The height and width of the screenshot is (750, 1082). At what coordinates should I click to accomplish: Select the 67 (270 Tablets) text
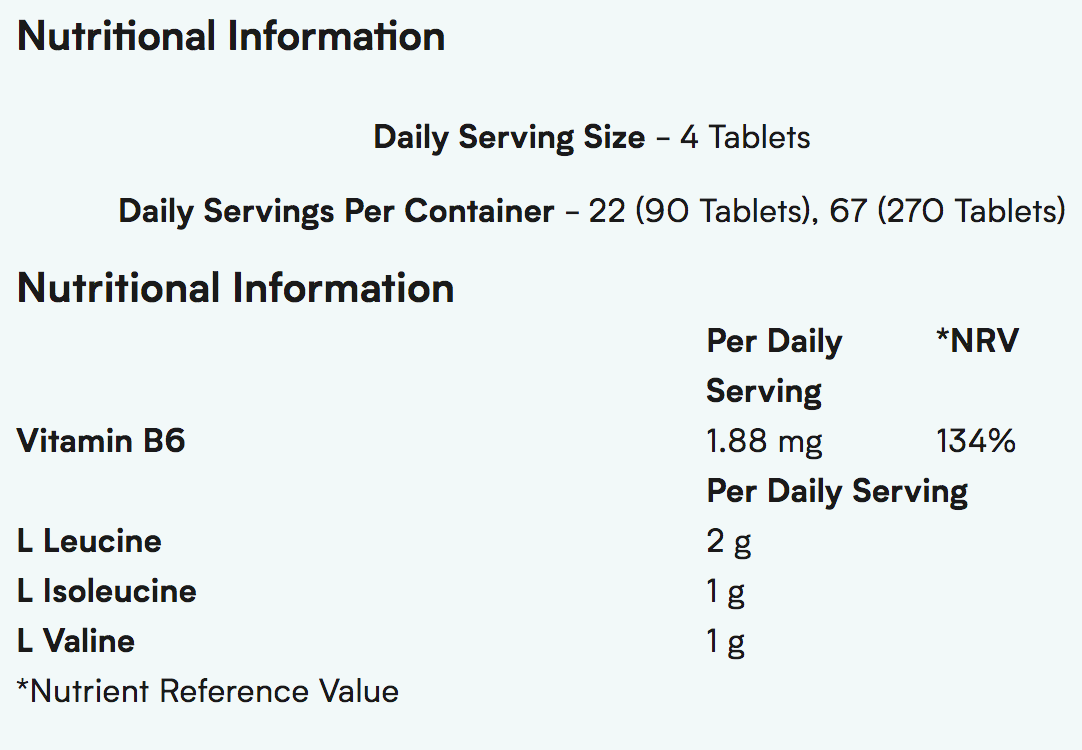click(947, 212)
